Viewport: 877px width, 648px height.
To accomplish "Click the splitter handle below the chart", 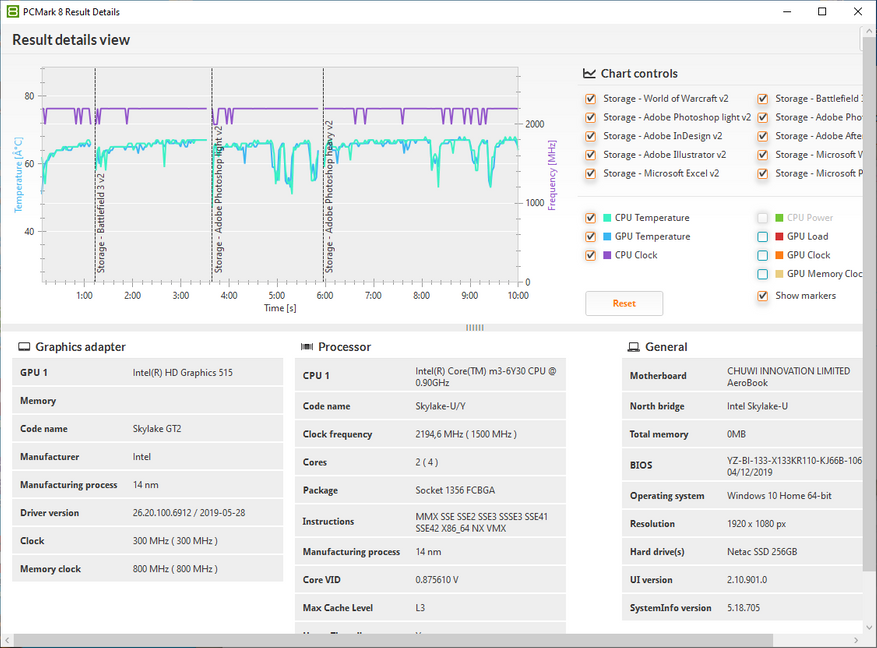I will click(475, 327).
